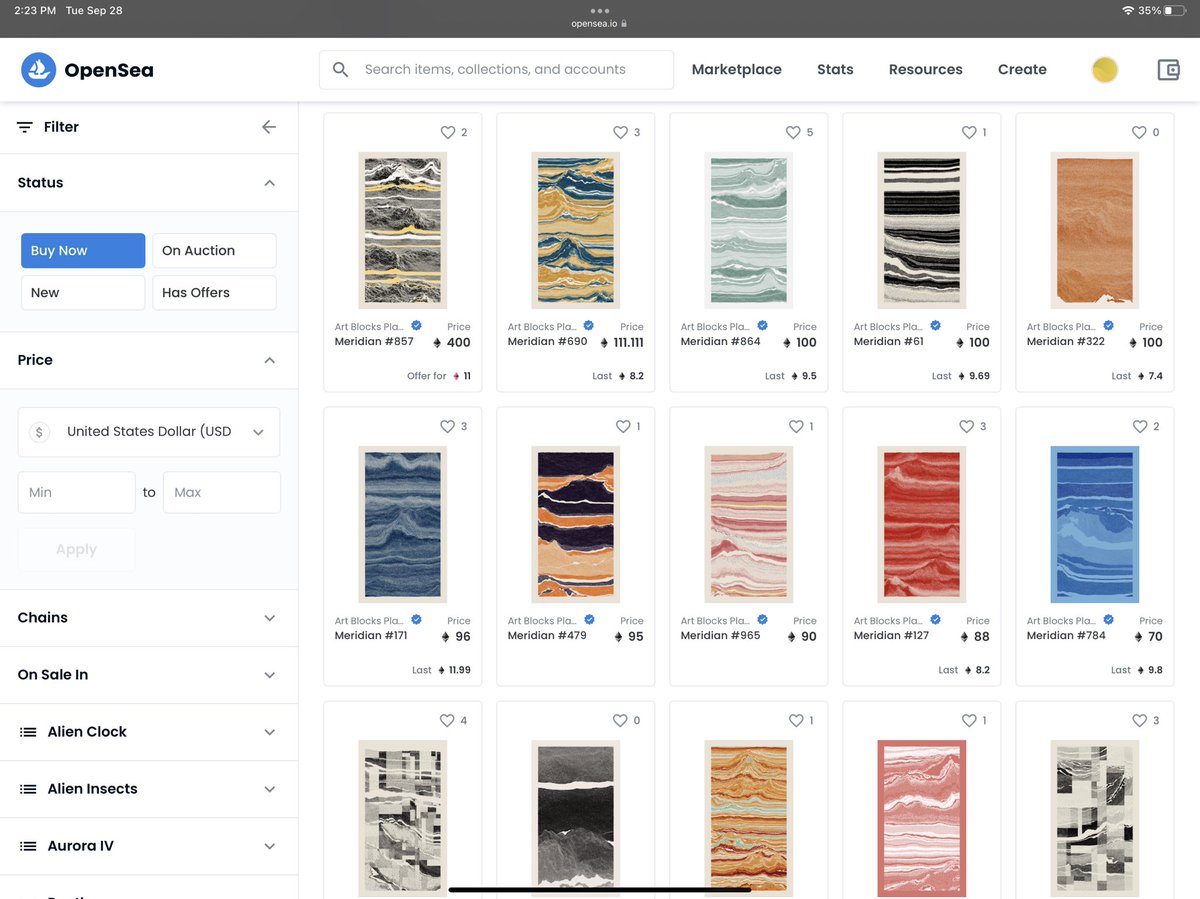The width and height of the screenshot is (1200, 899).
Task: Click the 'Offer for 11' text
Action: [x=439, y=376]
